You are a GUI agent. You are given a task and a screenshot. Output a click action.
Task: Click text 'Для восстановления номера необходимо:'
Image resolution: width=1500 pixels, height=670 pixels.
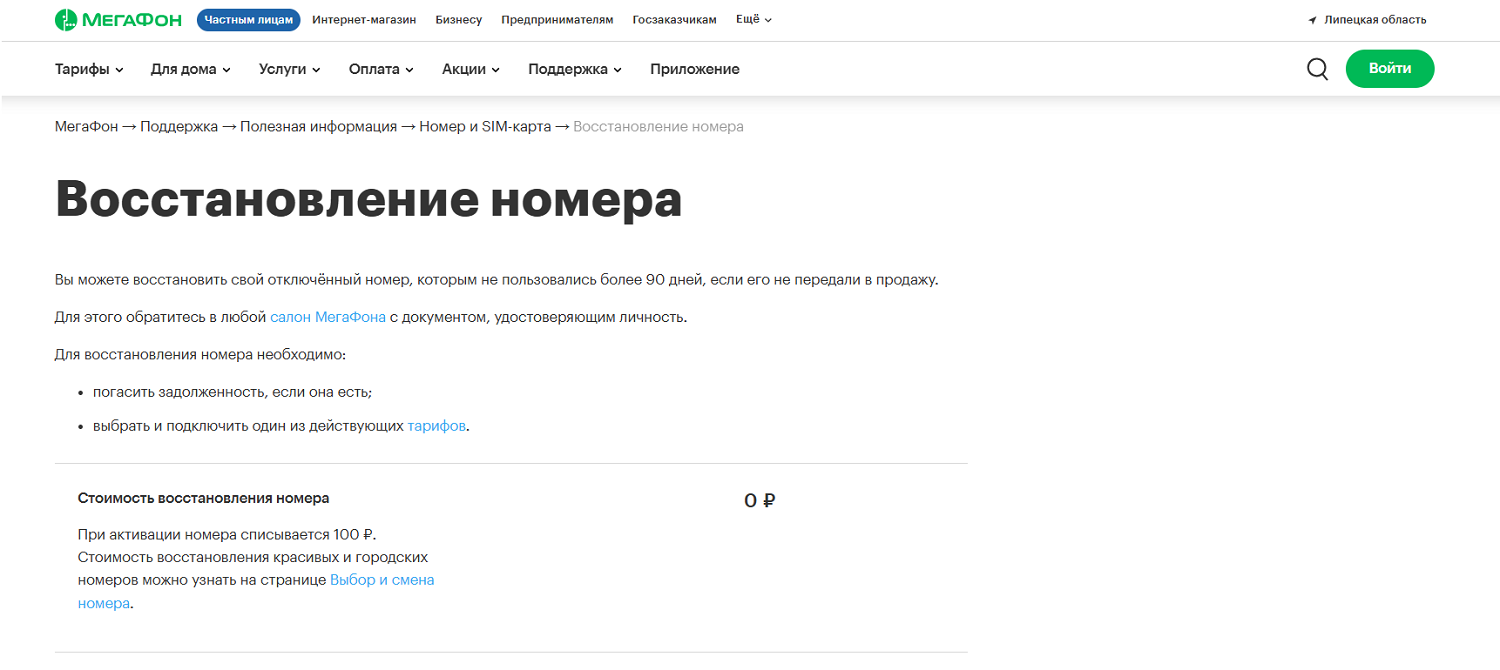(200, 355)
